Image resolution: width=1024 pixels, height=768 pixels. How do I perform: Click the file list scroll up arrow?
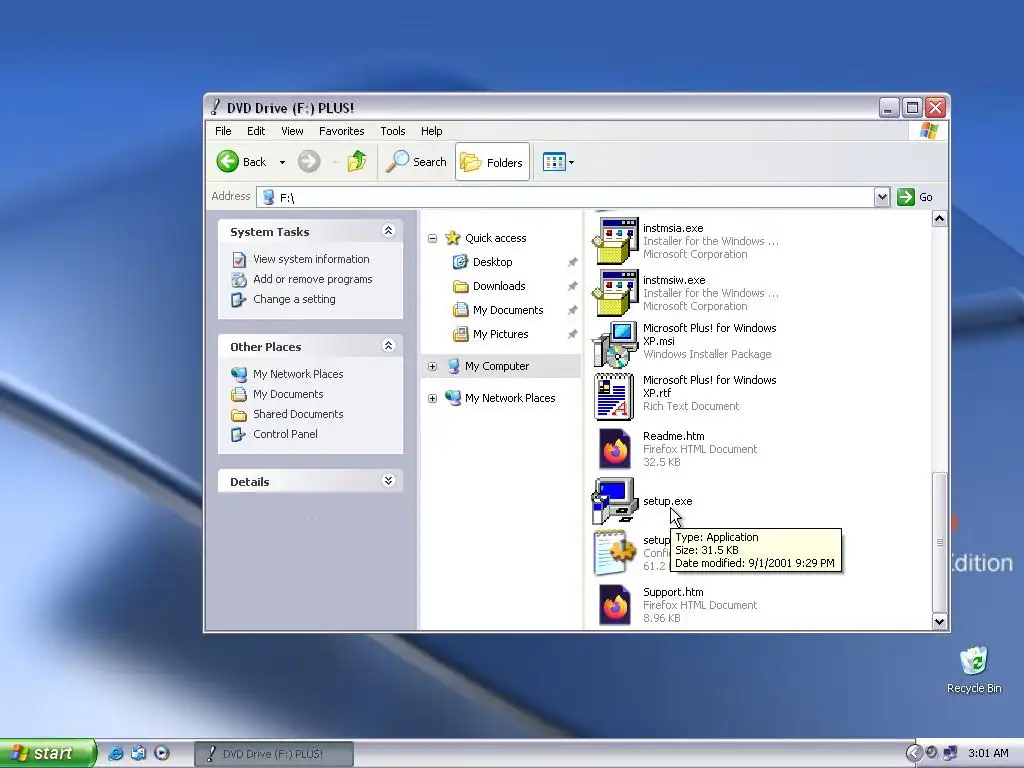[x=939, y=219]
